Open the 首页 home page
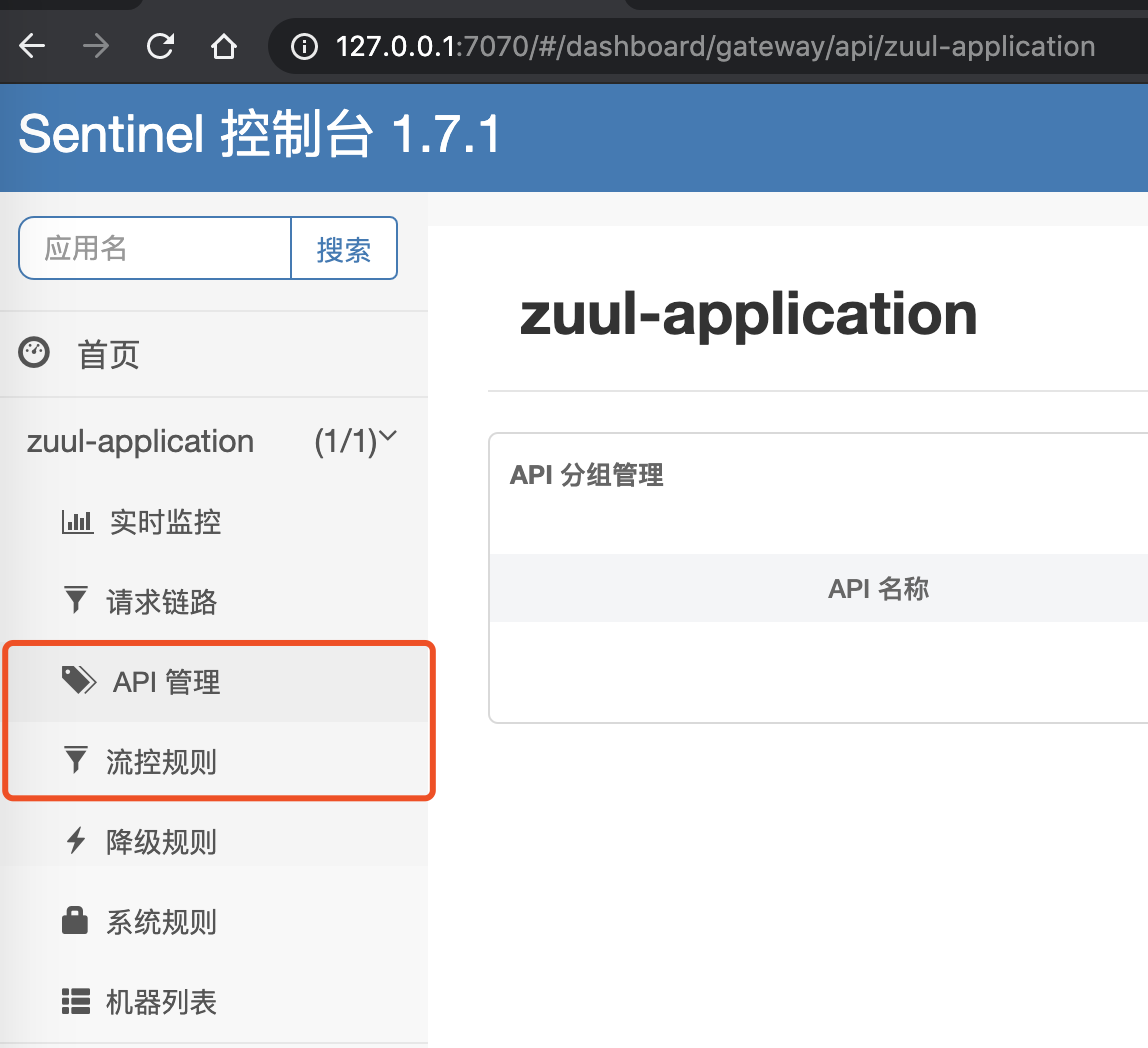 [108, 353]
